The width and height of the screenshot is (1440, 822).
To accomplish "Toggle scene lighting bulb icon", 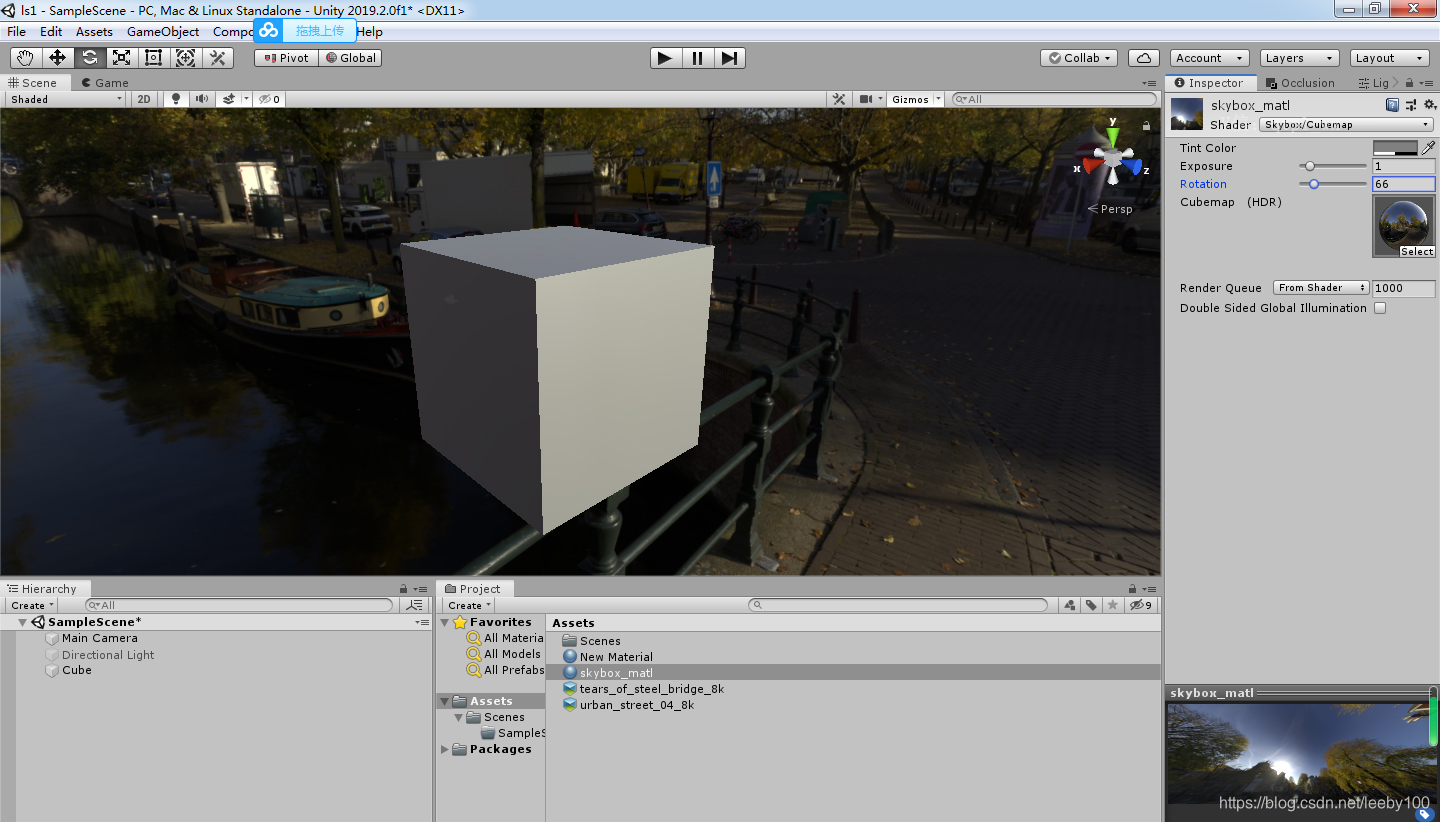I will [x=176, y=99].
